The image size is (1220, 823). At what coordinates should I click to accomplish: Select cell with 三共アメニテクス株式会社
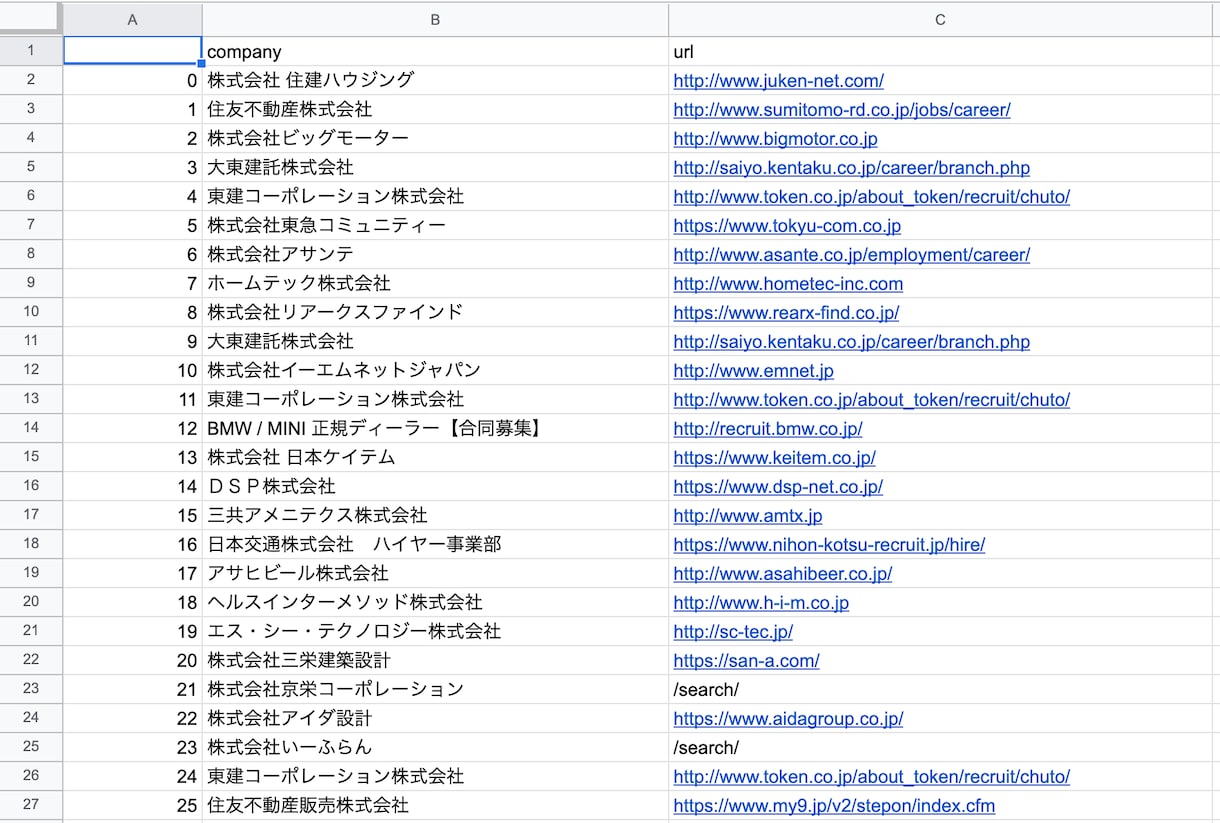(435, 515)
